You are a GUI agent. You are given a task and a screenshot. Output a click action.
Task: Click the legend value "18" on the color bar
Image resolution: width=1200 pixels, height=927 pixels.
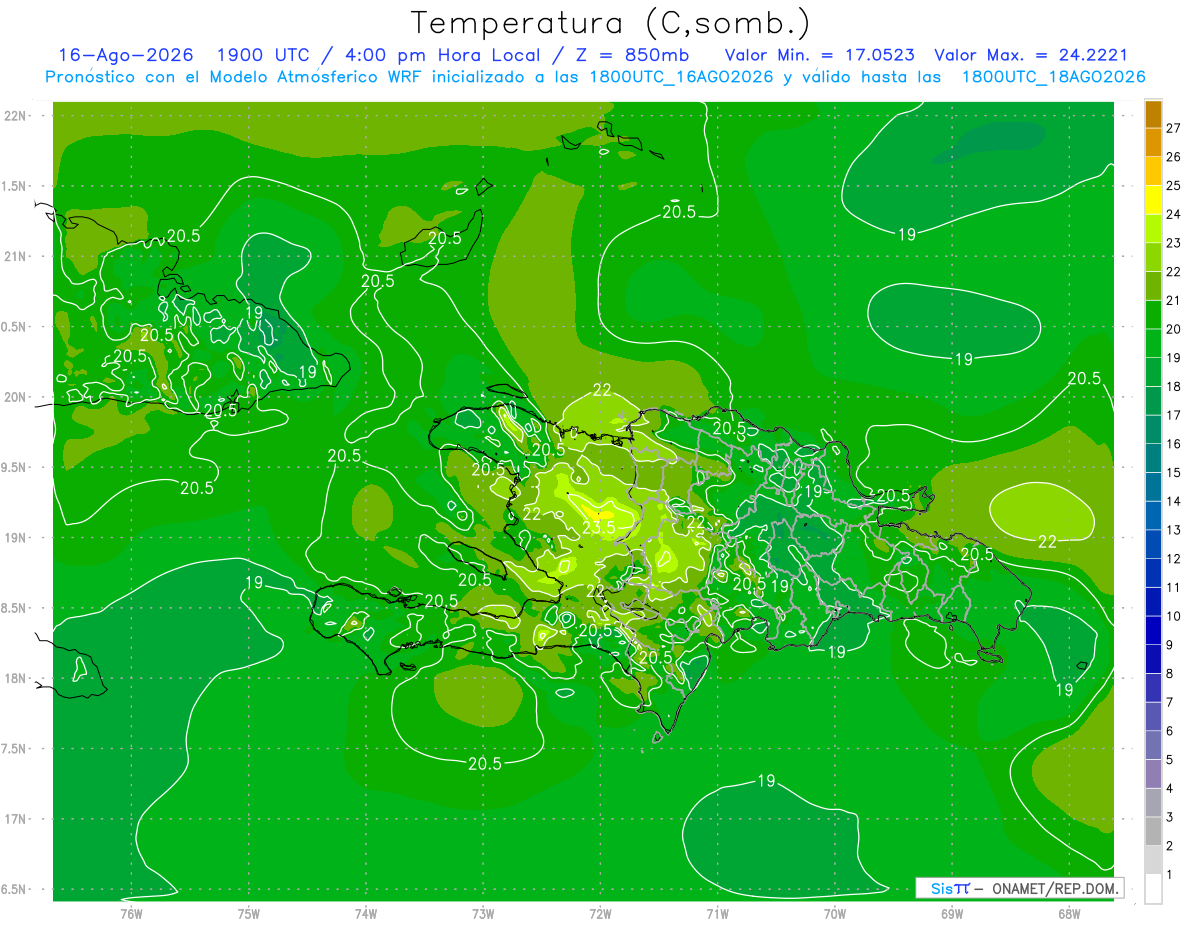click(x=1173, y=386)
